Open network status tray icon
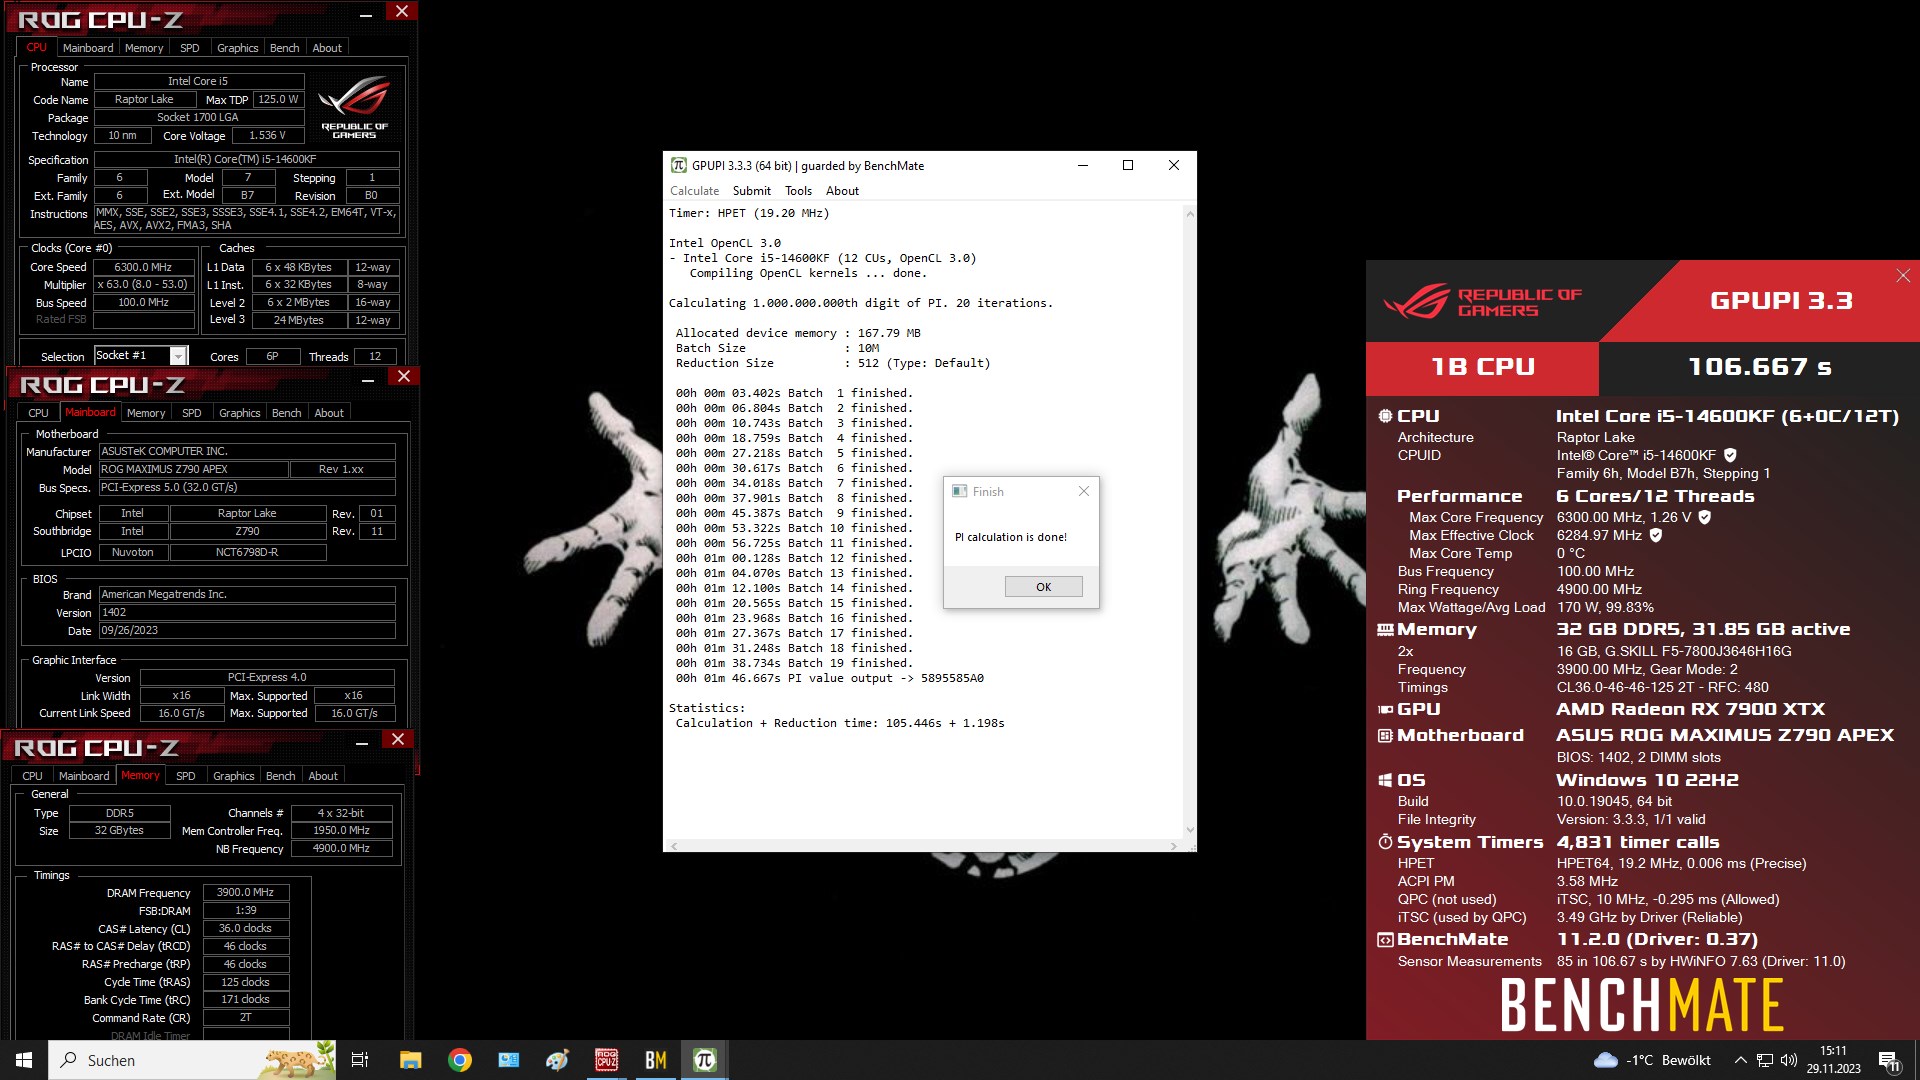Viewport: 1920px width, 1080px height. click(1765, 1060)
